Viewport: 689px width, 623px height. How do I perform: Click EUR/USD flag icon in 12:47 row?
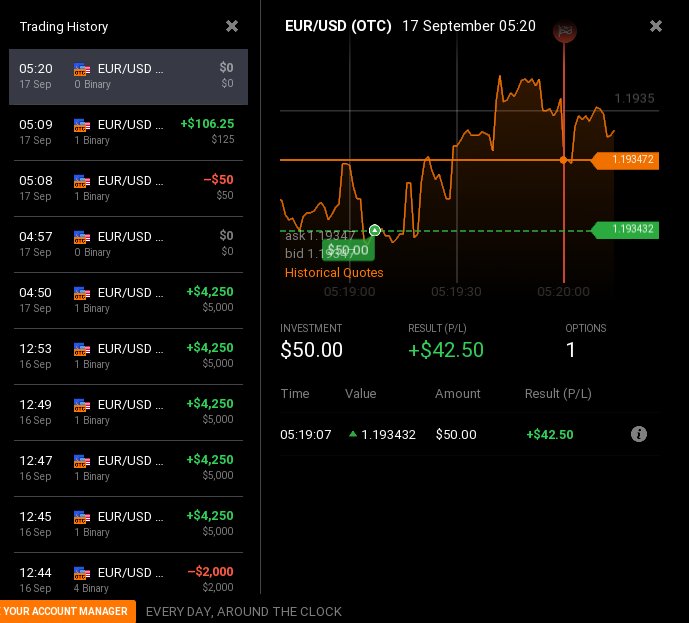coord(82,461)
